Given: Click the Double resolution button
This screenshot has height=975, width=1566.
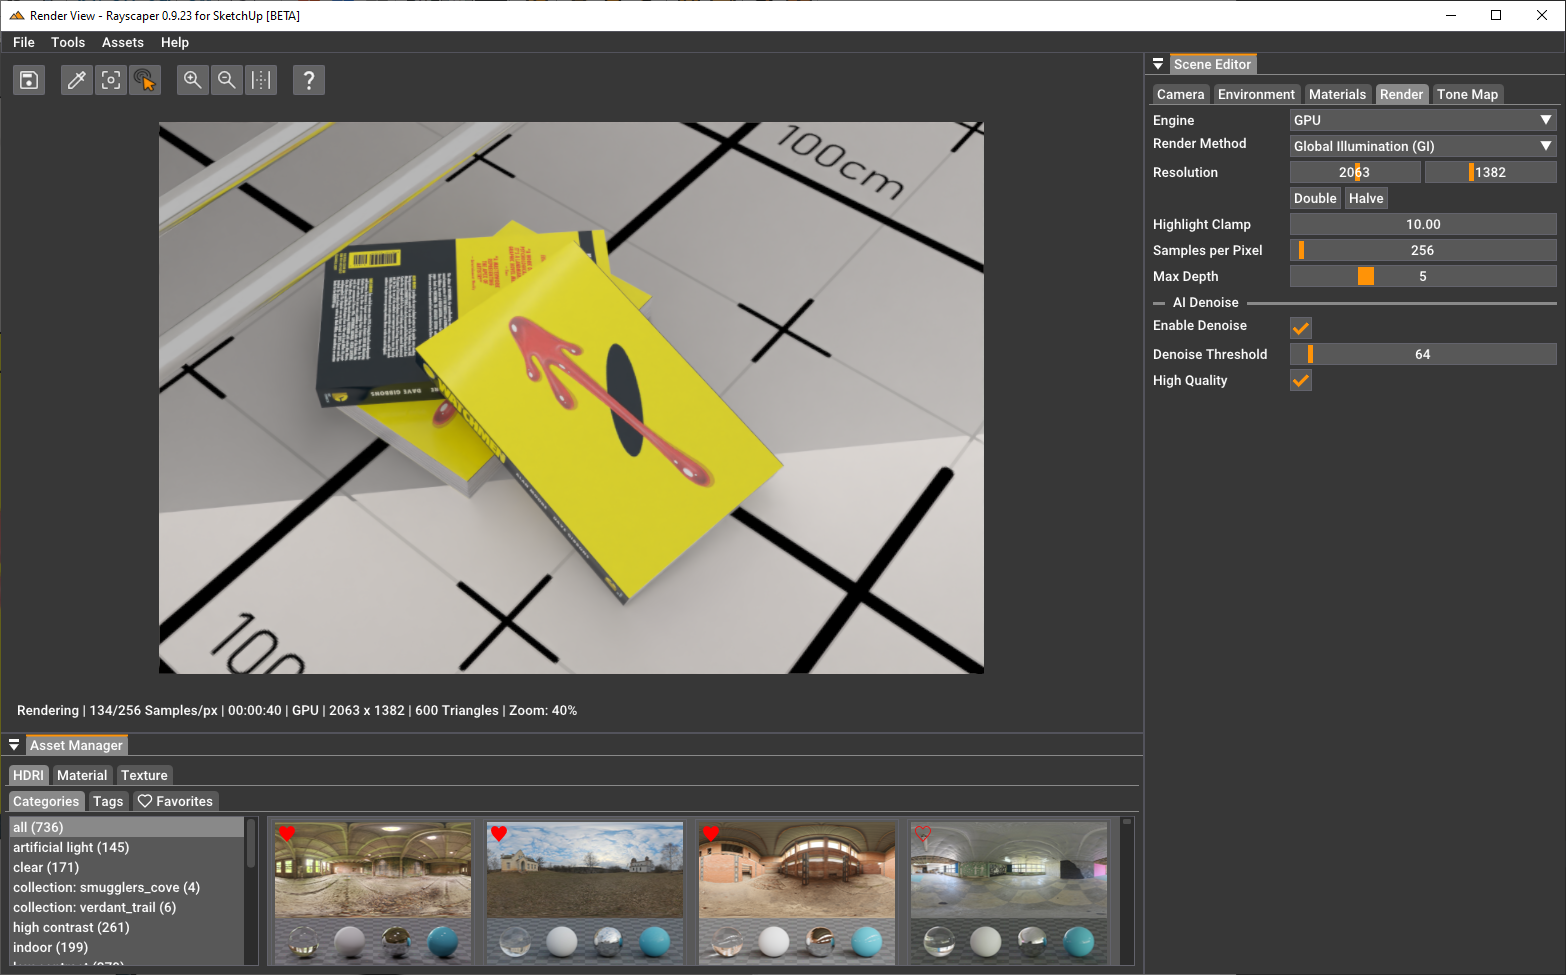Looking at the screenshot, I should pyautogui.click(x=1315, y=198).
